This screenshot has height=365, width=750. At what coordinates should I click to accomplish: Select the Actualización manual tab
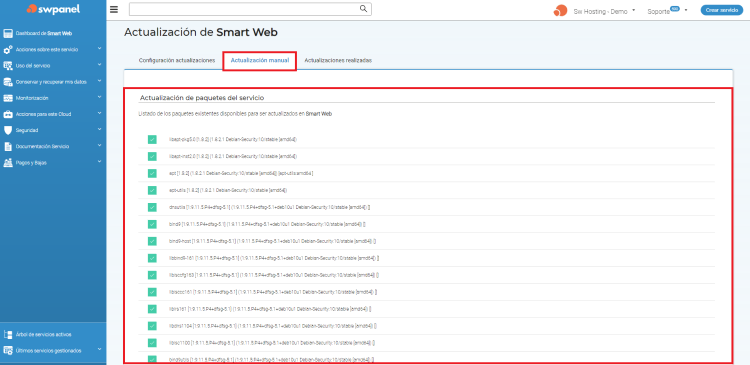[260, 61]
